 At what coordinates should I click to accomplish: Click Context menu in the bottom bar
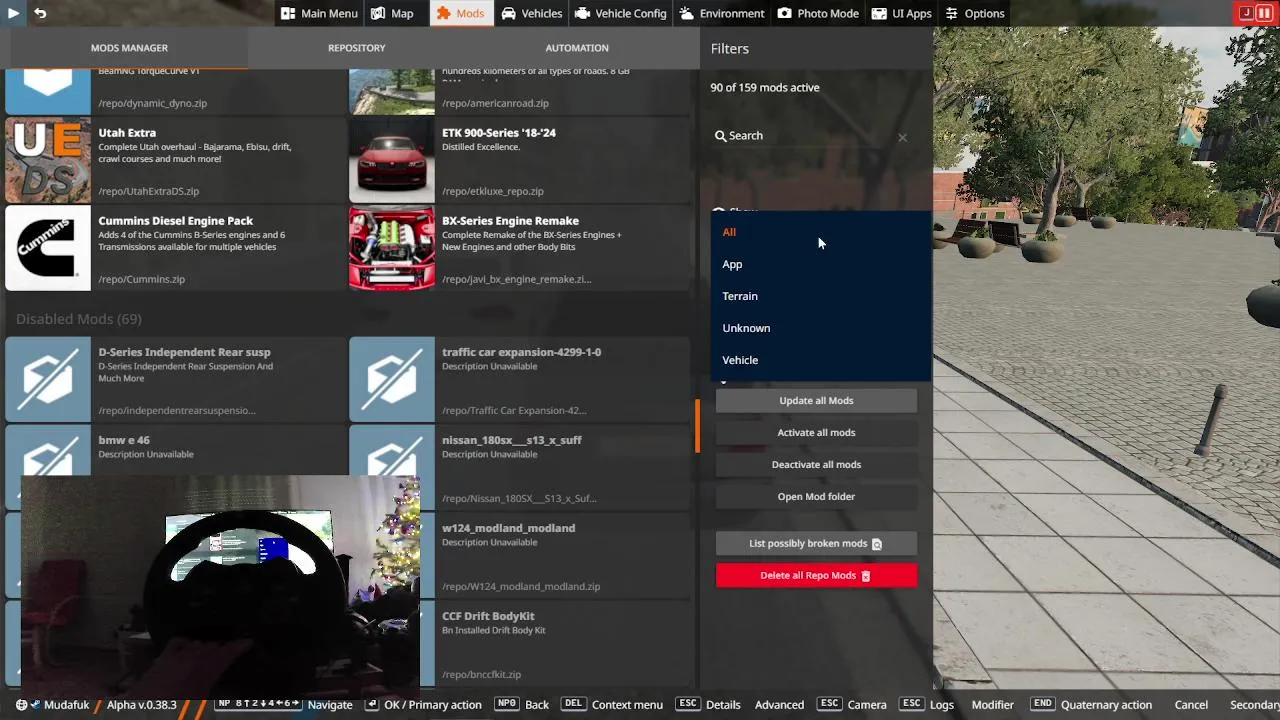pyautogui.click(x=627, y=705)
